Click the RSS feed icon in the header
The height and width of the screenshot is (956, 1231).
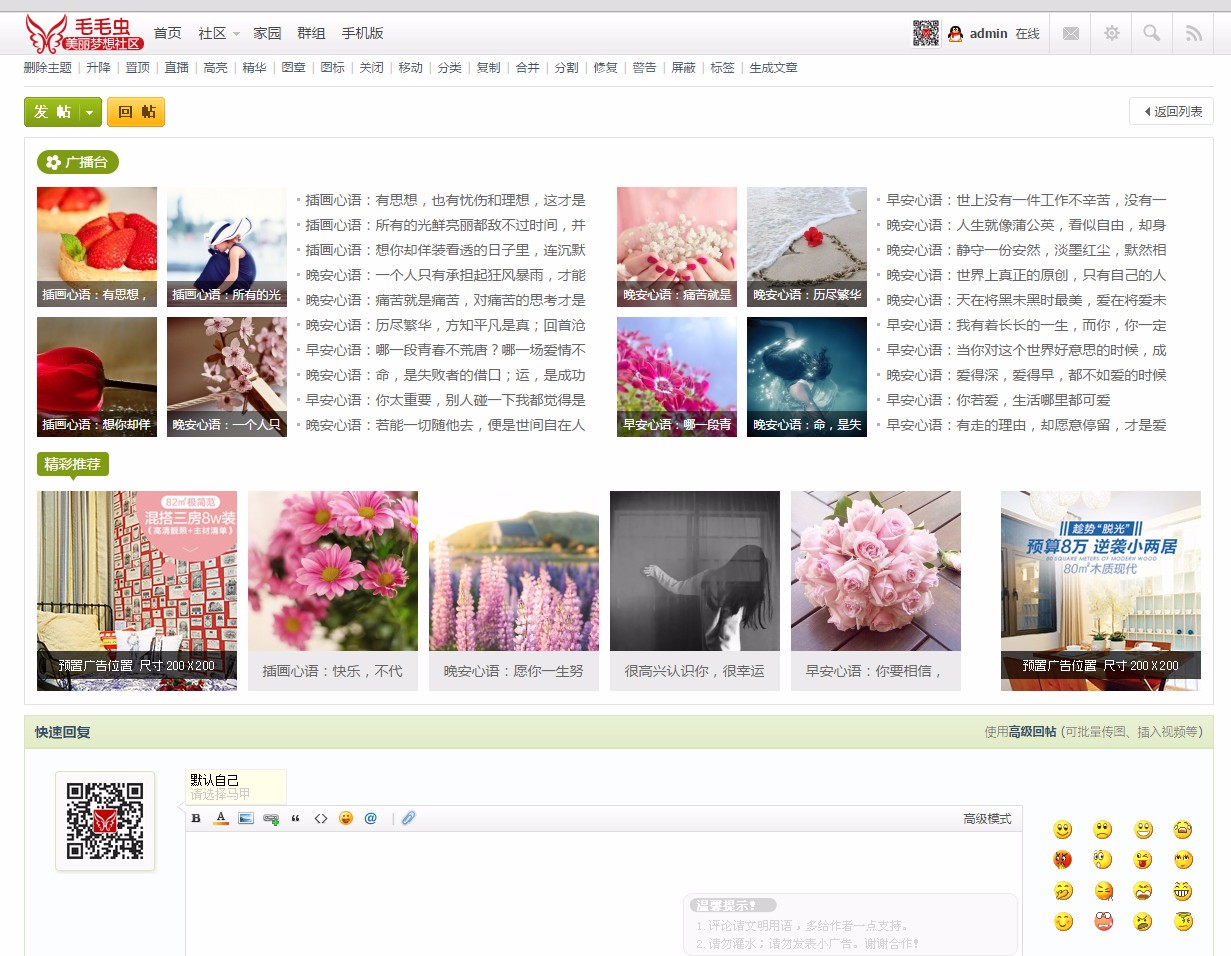pos(1194,33)
